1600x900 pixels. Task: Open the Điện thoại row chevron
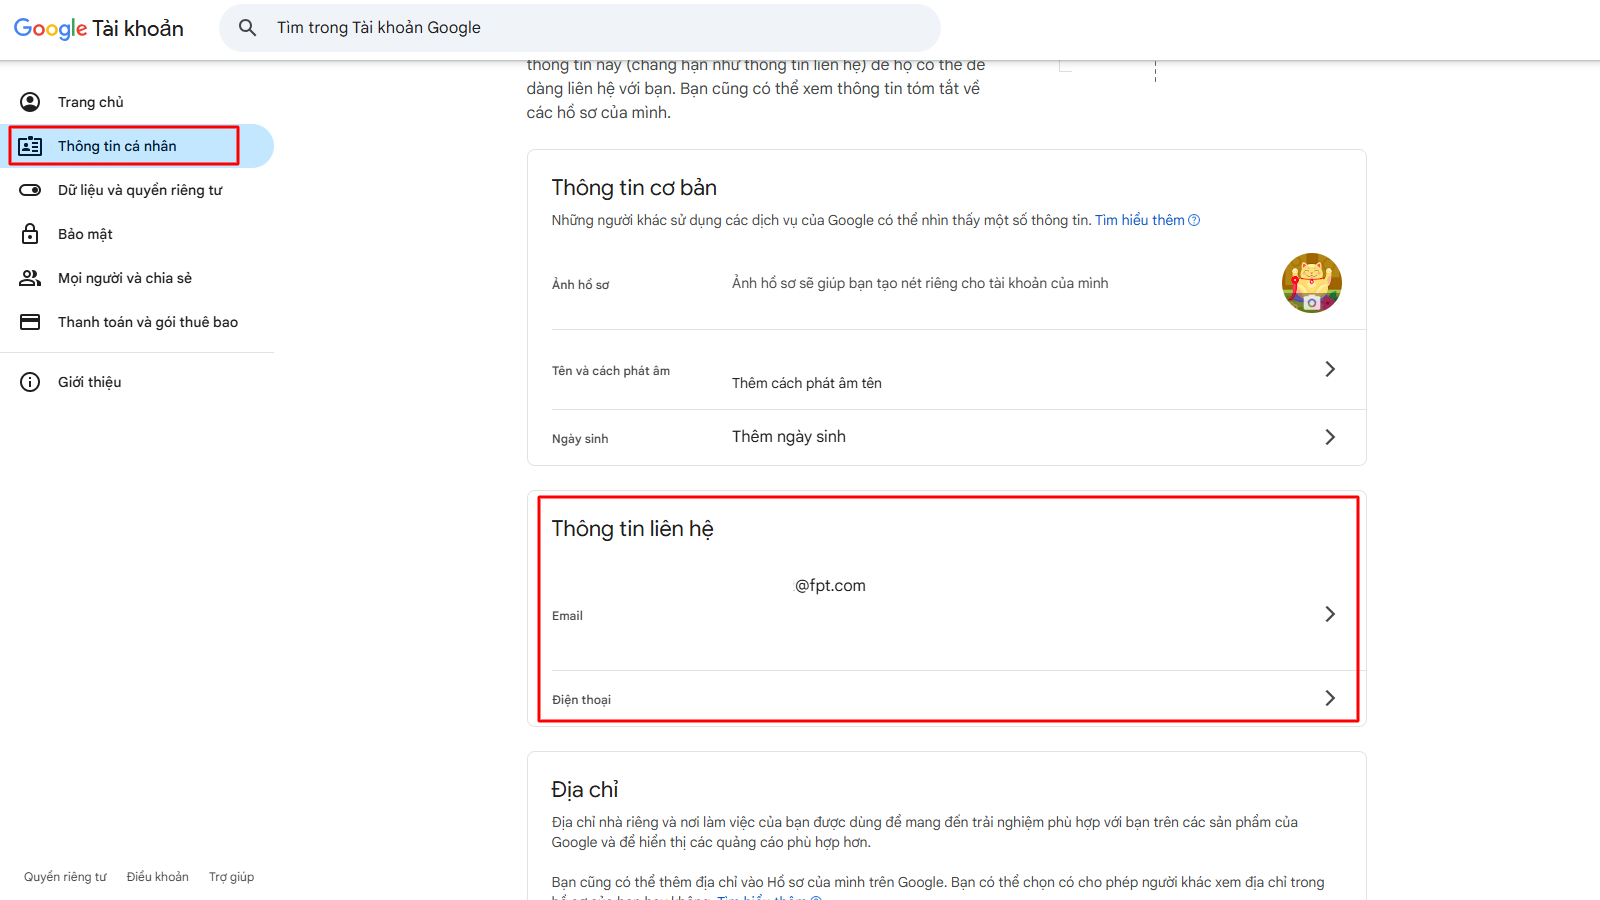[1329, 698]
